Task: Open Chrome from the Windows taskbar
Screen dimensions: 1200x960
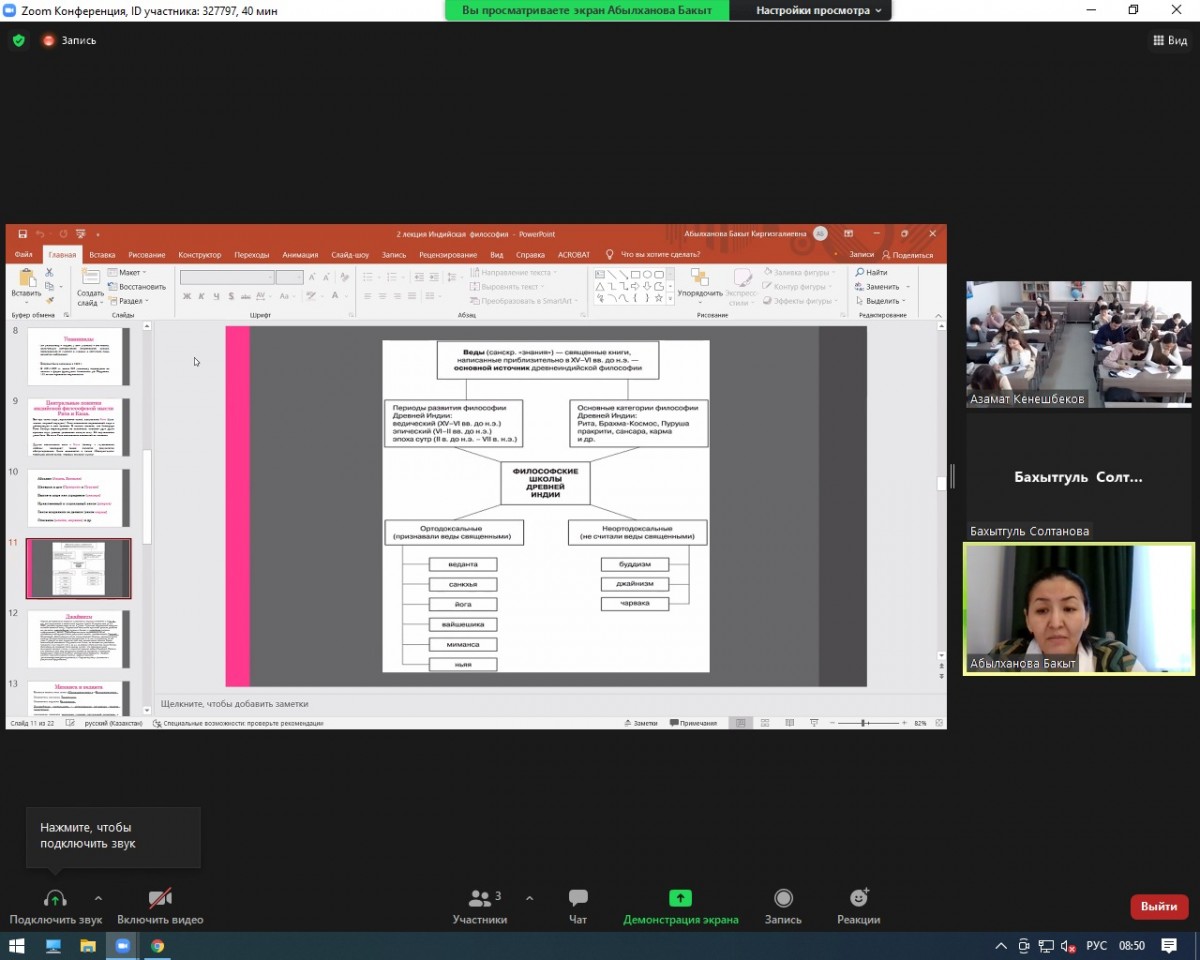Action: tap(158, 945)
